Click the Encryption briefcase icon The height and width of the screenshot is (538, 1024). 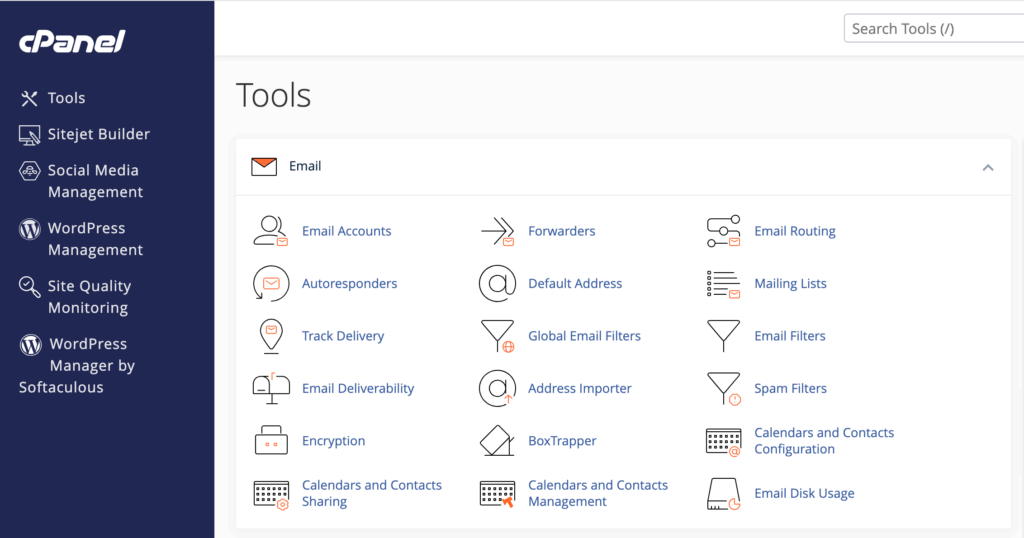[x=270, y=441]
